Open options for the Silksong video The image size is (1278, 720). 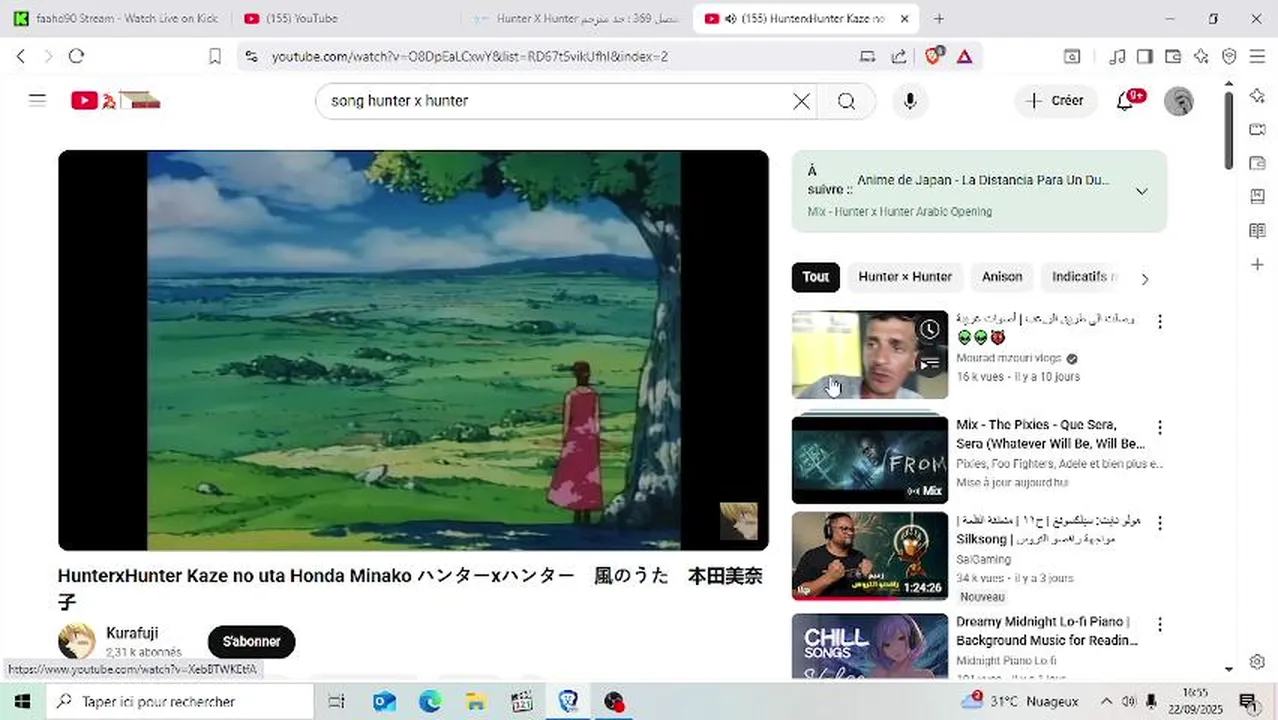pos(1160,523)
